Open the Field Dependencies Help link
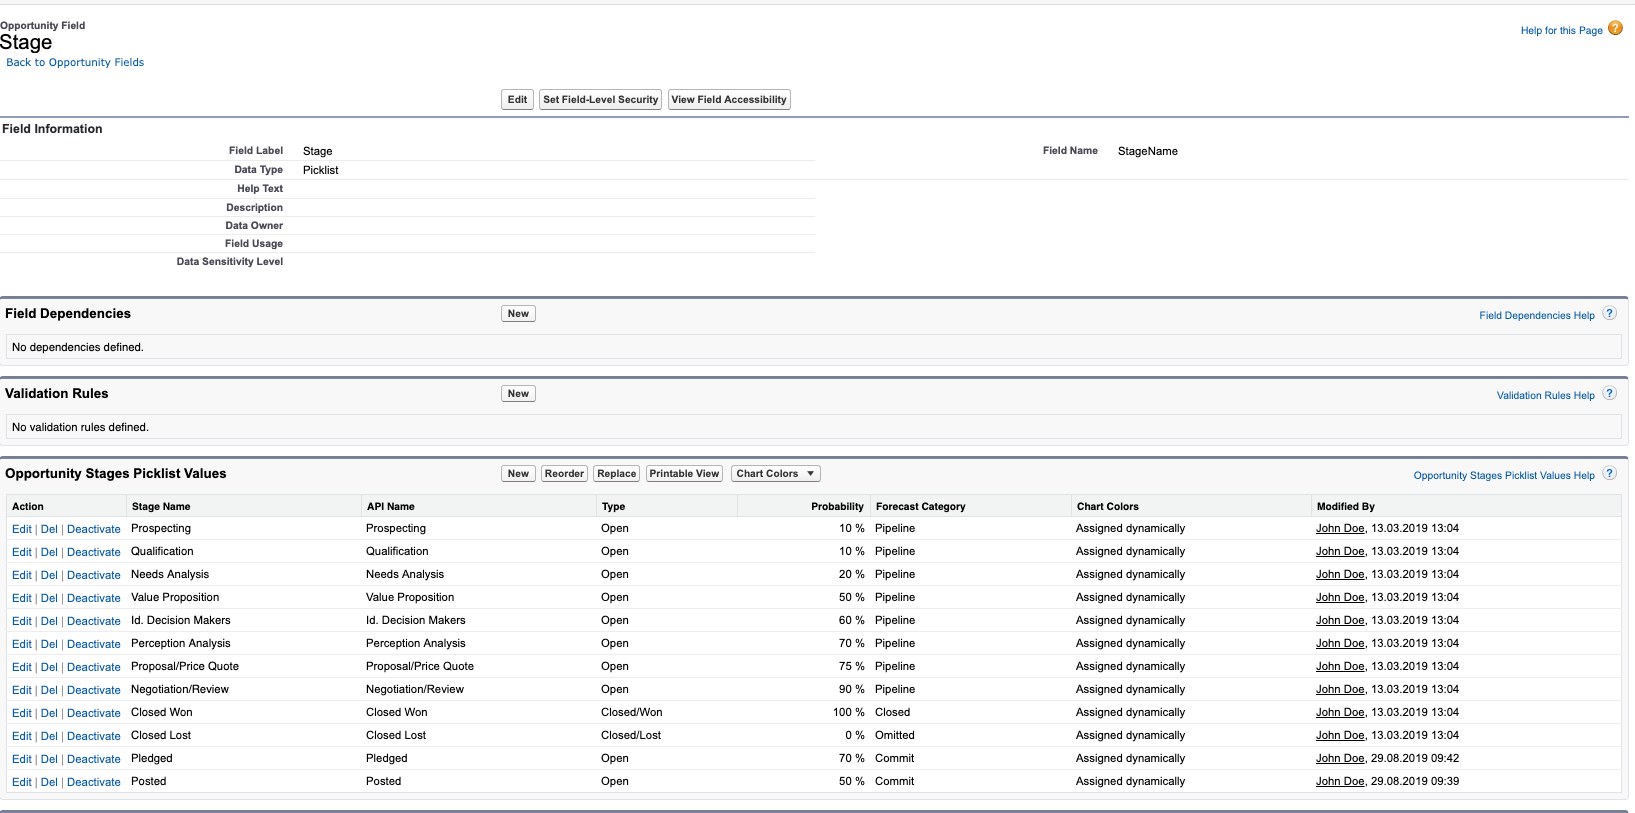1635x813 pixels. pos(1537,316)
